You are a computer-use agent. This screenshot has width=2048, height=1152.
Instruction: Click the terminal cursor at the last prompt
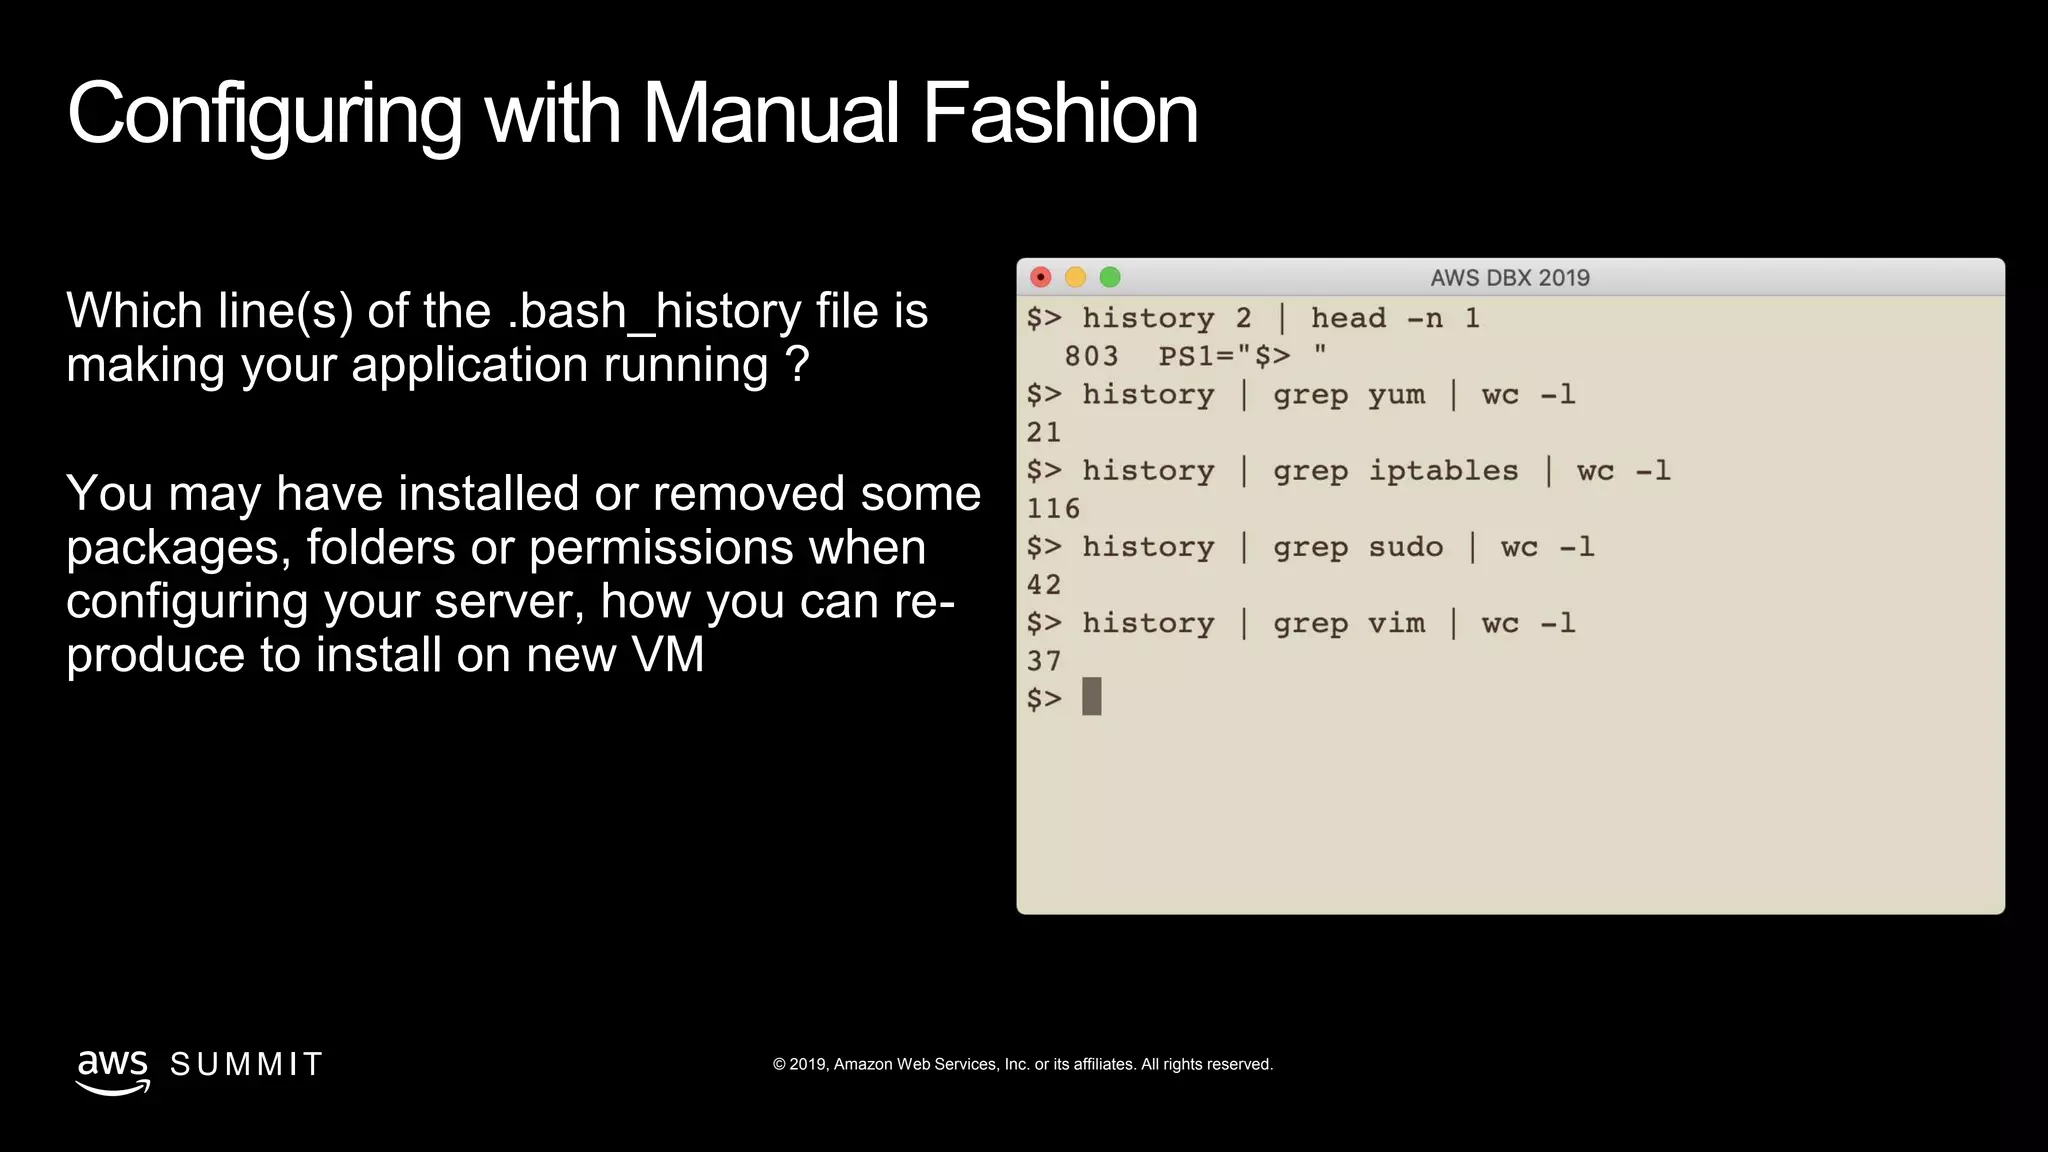(1092, 696)
